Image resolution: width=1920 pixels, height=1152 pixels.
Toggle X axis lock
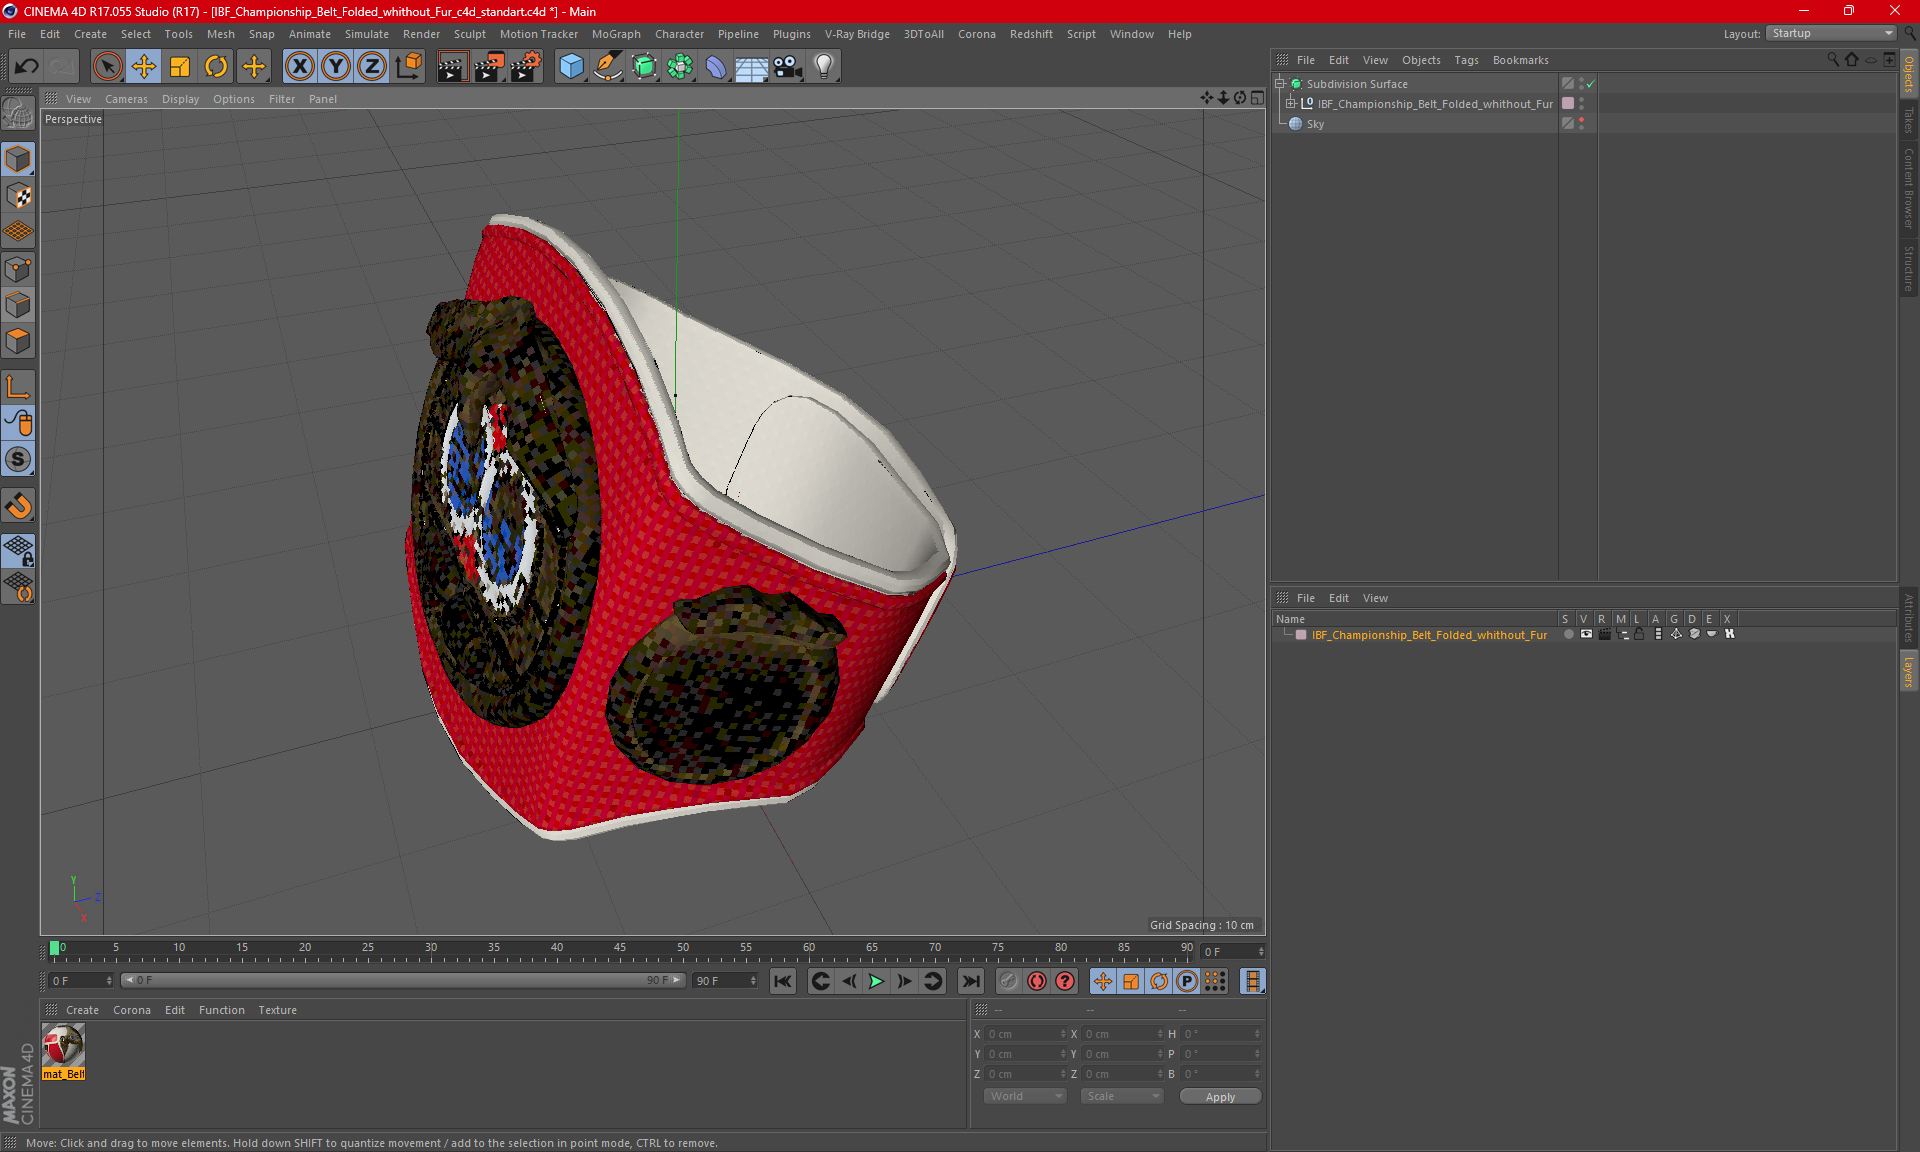click(299, 66)
